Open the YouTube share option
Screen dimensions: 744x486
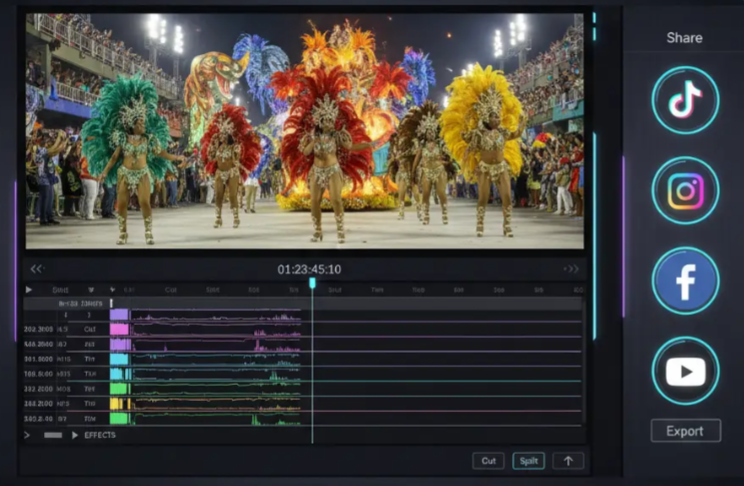click(x=685, y=371)
